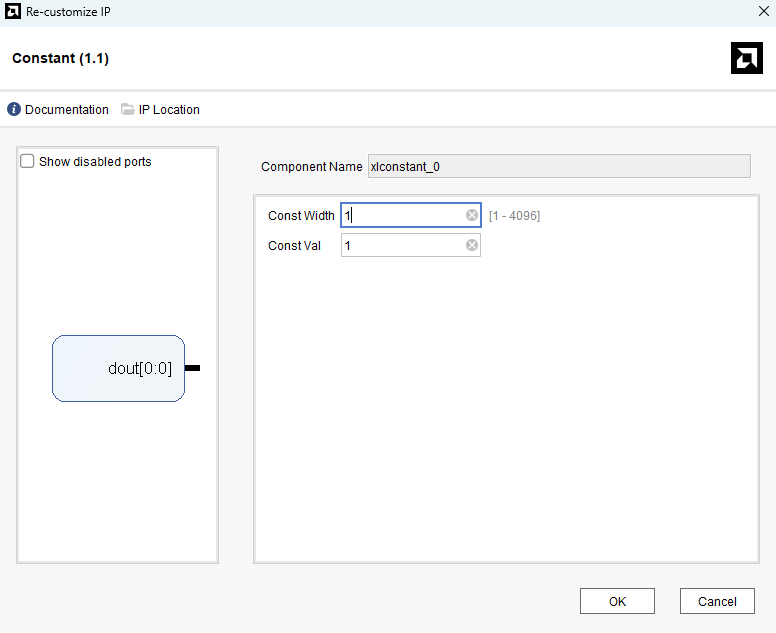Click the [1 - 4096] range hint
This screenshot has height=633, width=776.
click(514, 216)
